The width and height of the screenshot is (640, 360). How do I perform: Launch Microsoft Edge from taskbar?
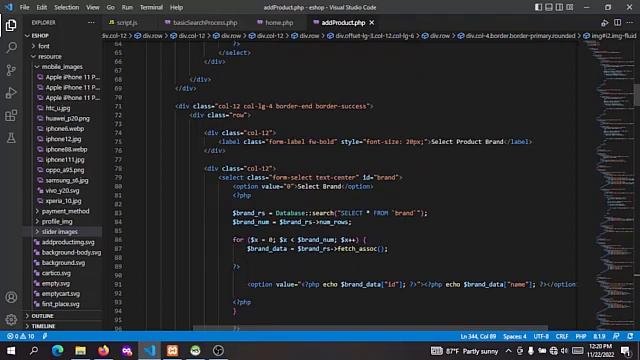57,351
